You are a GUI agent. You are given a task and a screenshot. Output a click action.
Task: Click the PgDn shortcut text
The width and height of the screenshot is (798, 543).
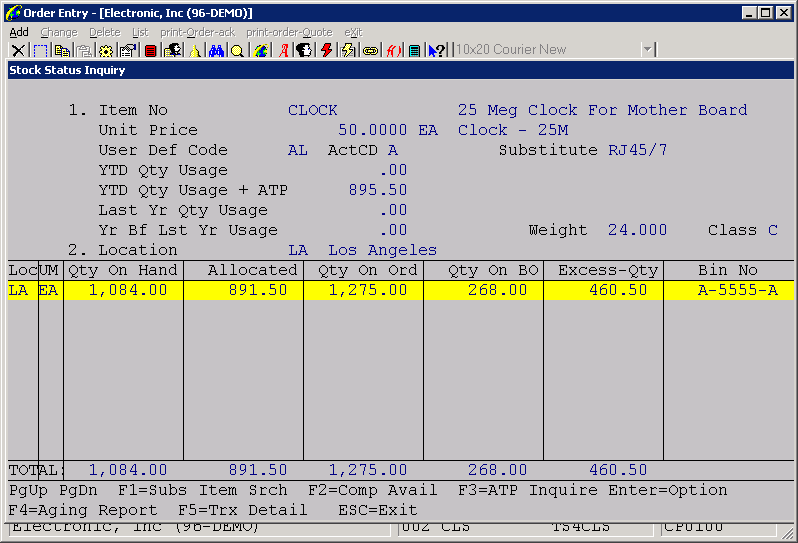(x=78, y=490)
